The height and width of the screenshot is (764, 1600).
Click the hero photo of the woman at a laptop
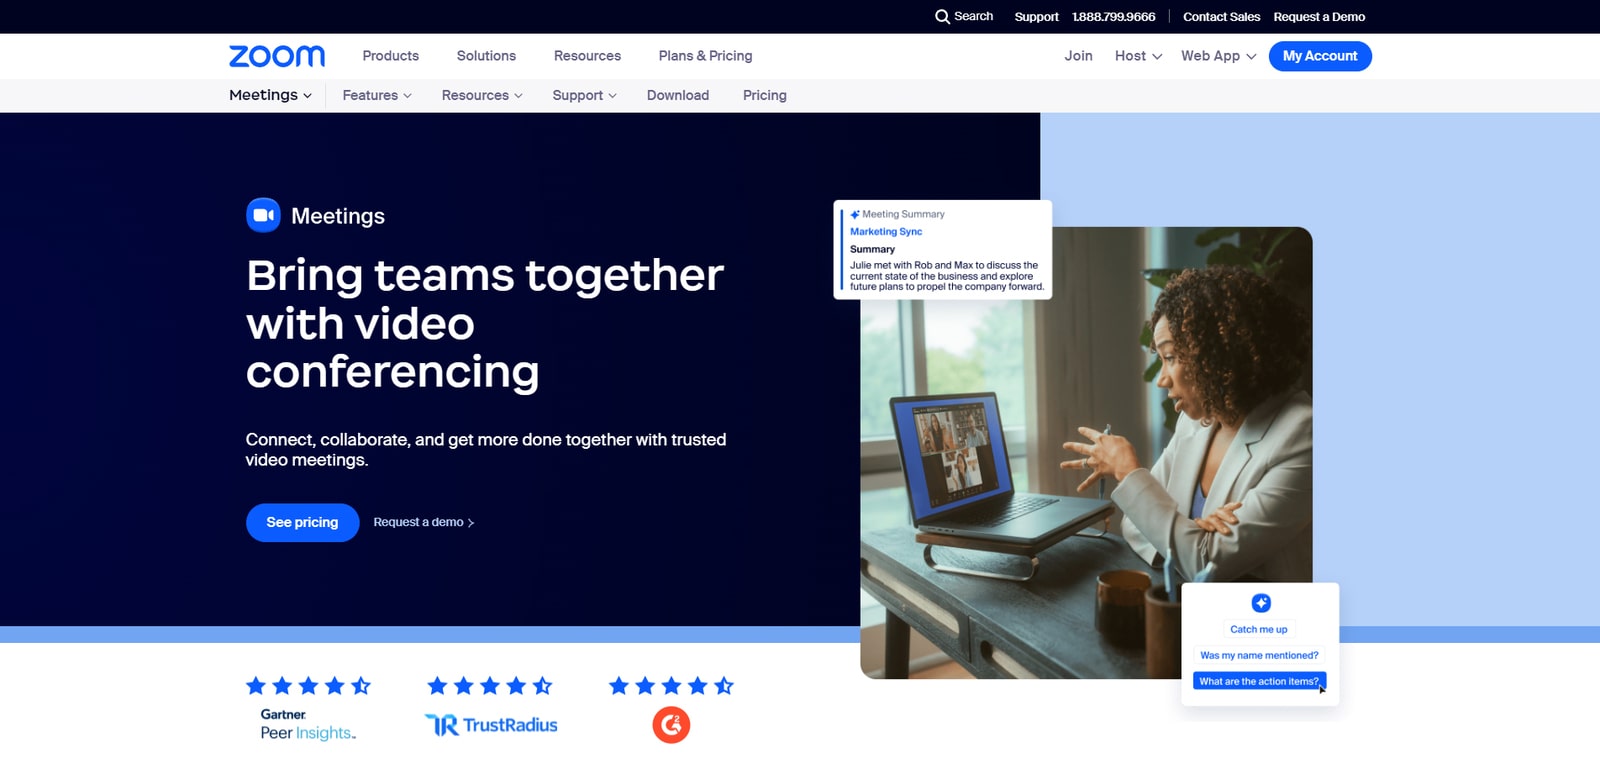click(x=1086, y=453)
